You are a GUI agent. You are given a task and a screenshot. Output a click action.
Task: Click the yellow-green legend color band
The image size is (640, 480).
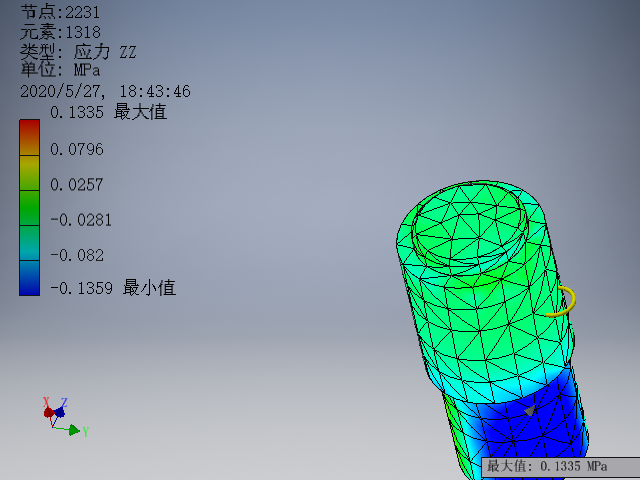point(29,173)
